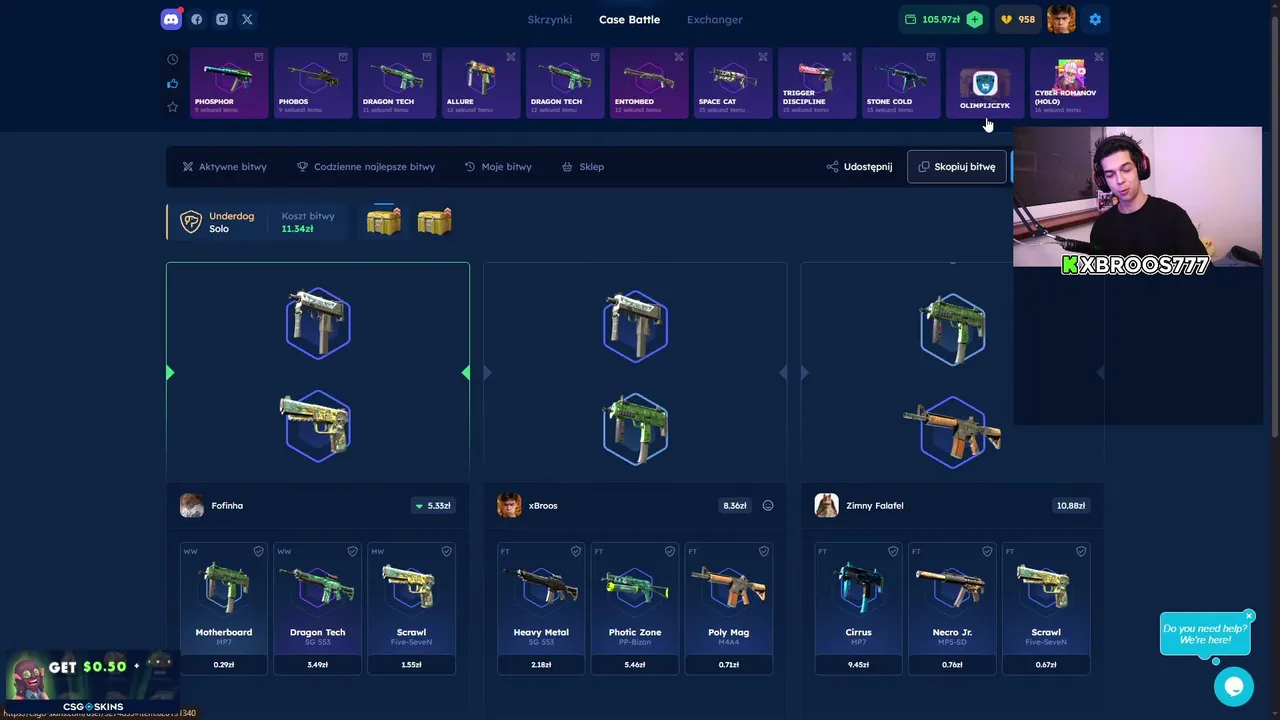Select the Necro Jr. MP5-SD card
The width and height of the screenshot is (1280, 720).
tap(952, 608)
